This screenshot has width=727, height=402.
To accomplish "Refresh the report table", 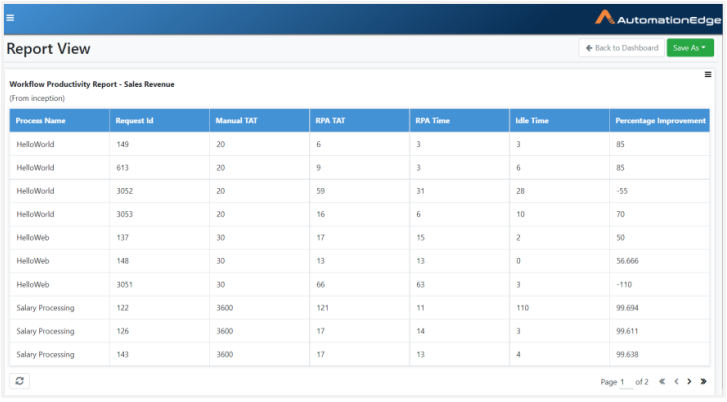I will click(x=21, y=381).
